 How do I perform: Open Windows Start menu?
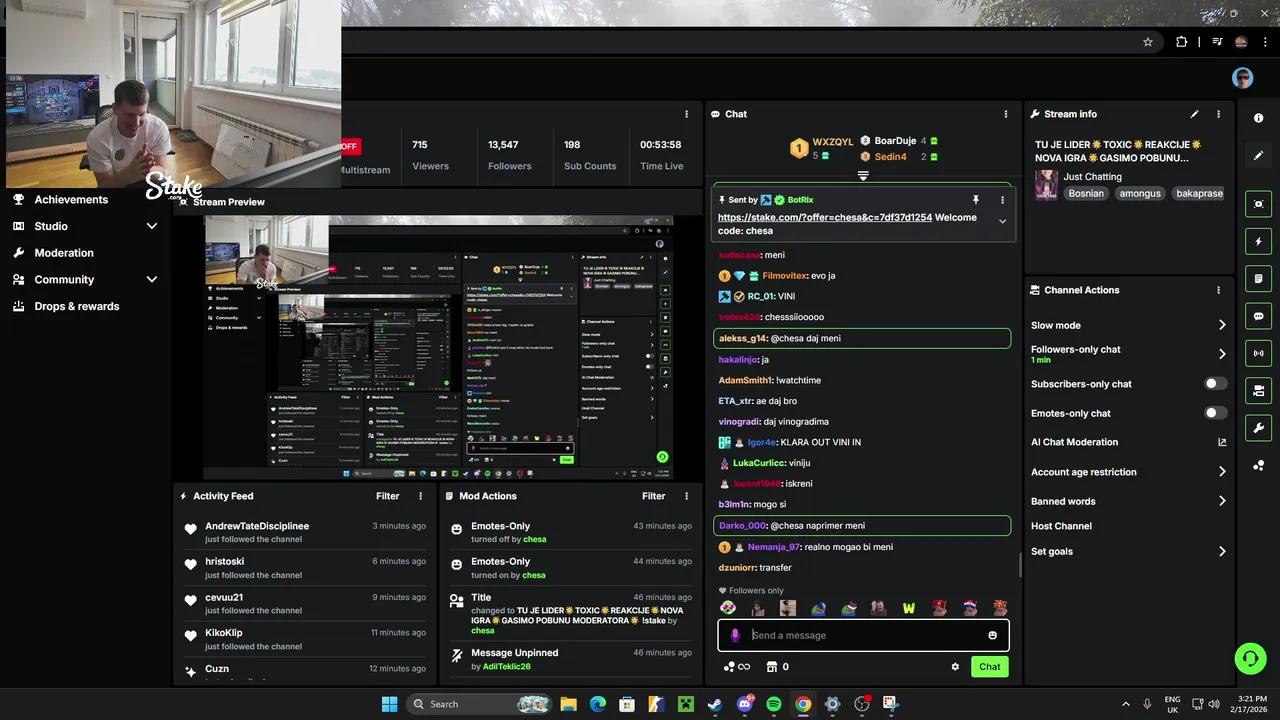tap(389, 704)
